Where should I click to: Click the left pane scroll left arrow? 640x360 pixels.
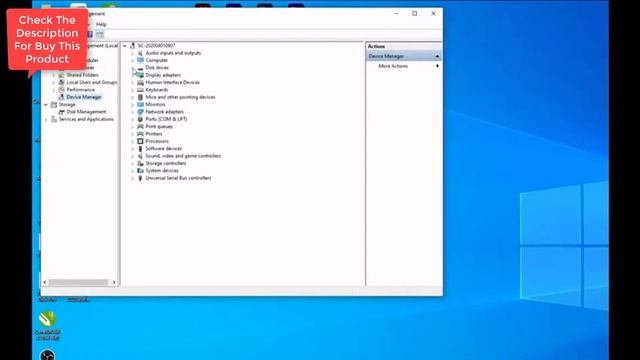coord(45,282)
